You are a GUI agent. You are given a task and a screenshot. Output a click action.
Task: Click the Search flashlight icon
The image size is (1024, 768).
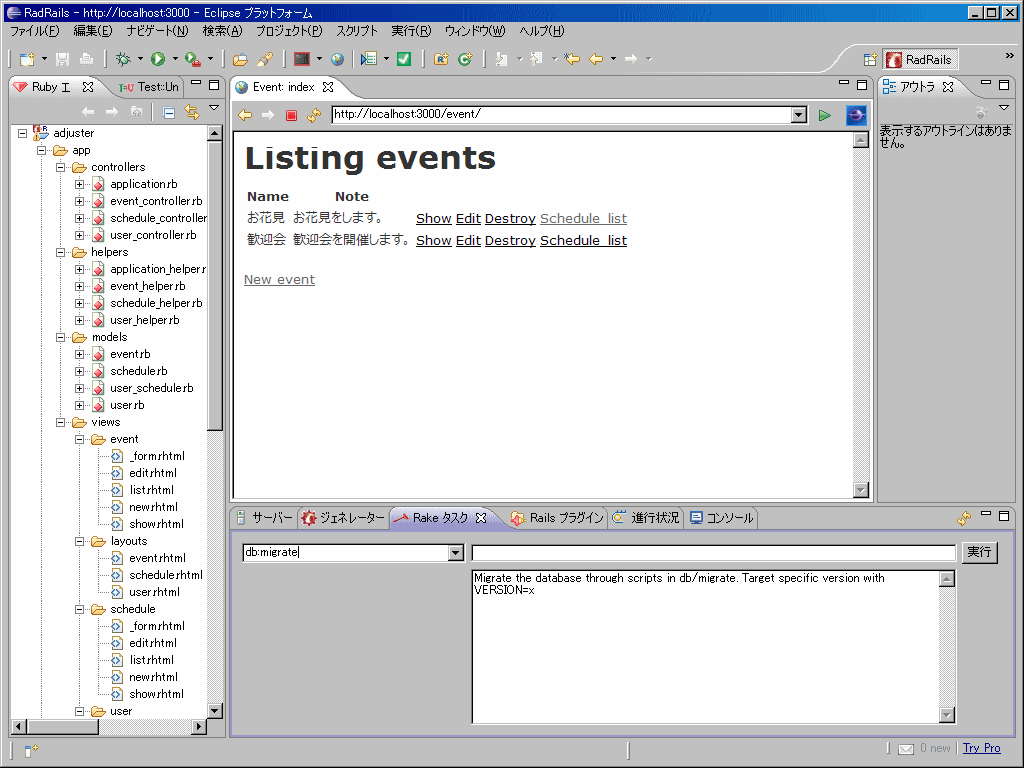click(264, 59)
